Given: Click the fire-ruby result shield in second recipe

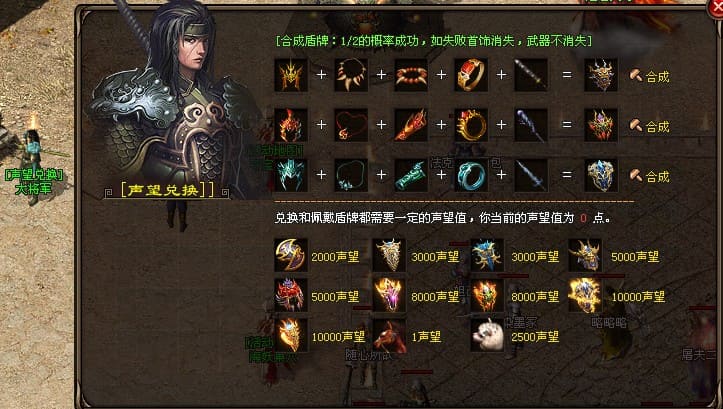Looking at the screenshot, I should click(601, 124).
